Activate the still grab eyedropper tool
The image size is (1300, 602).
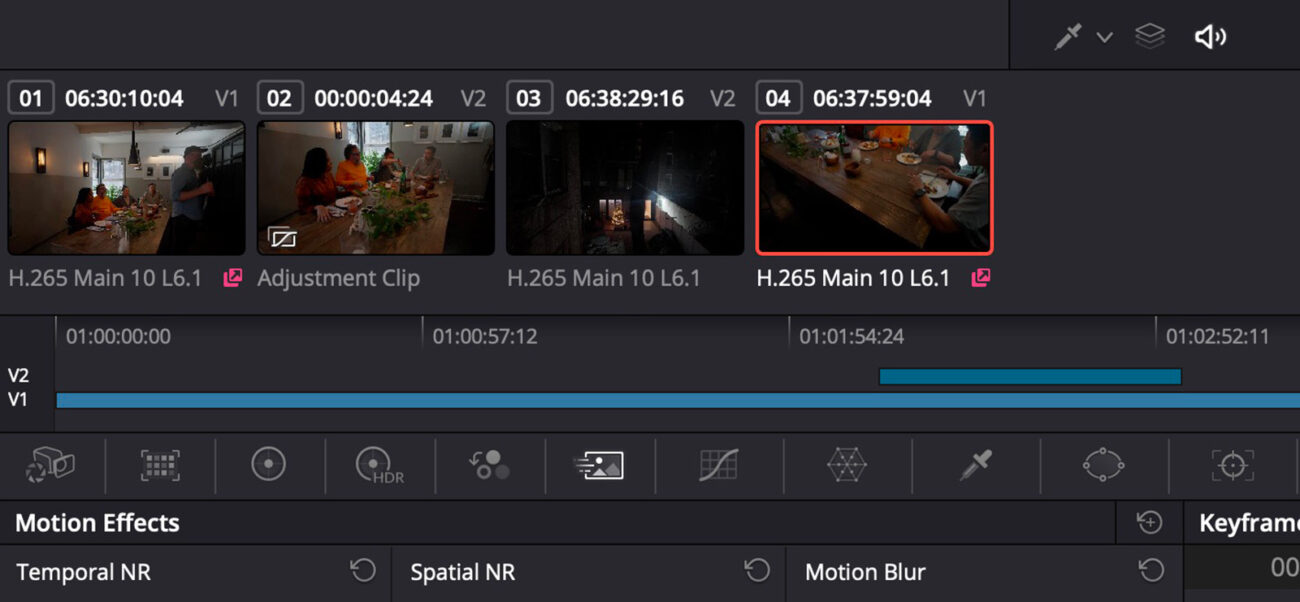point(1066,36)
